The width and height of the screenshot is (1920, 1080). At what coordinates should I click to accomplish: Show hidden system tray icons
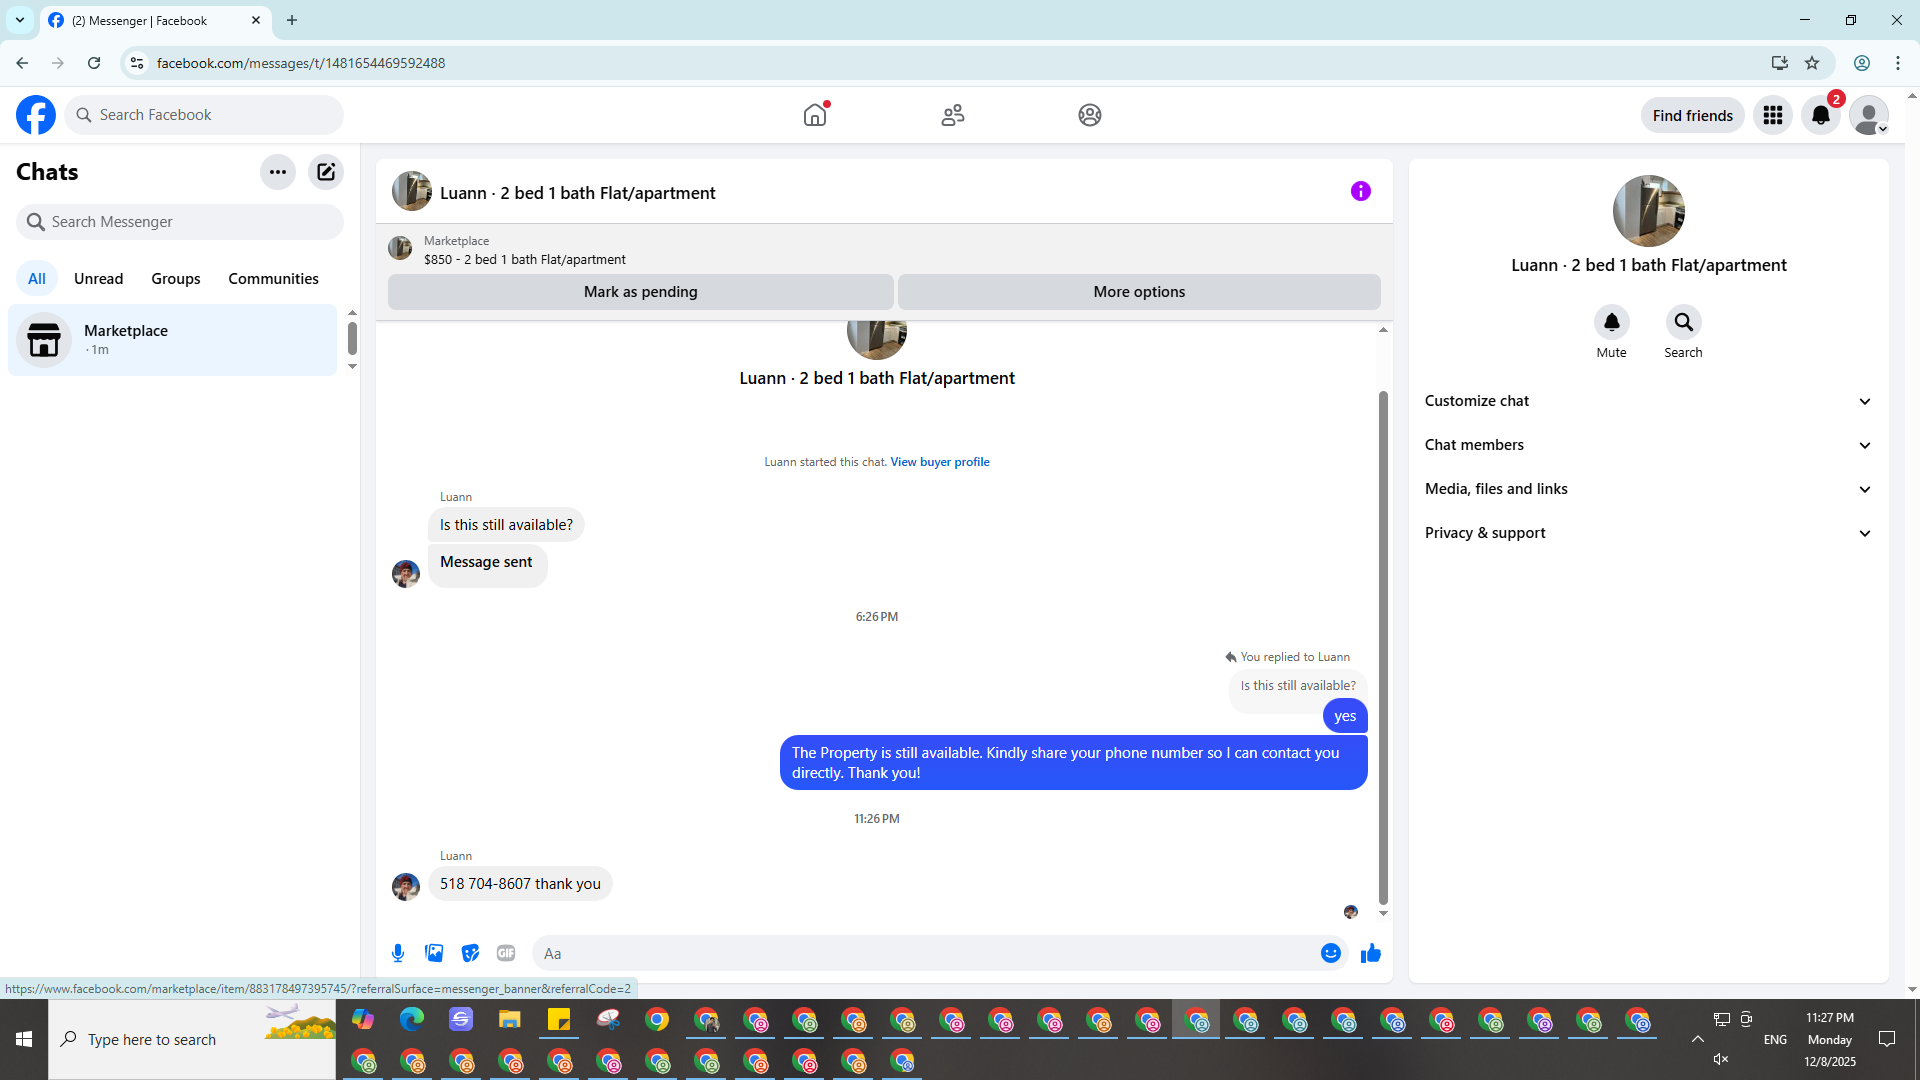click(x=1698, y=1039)
